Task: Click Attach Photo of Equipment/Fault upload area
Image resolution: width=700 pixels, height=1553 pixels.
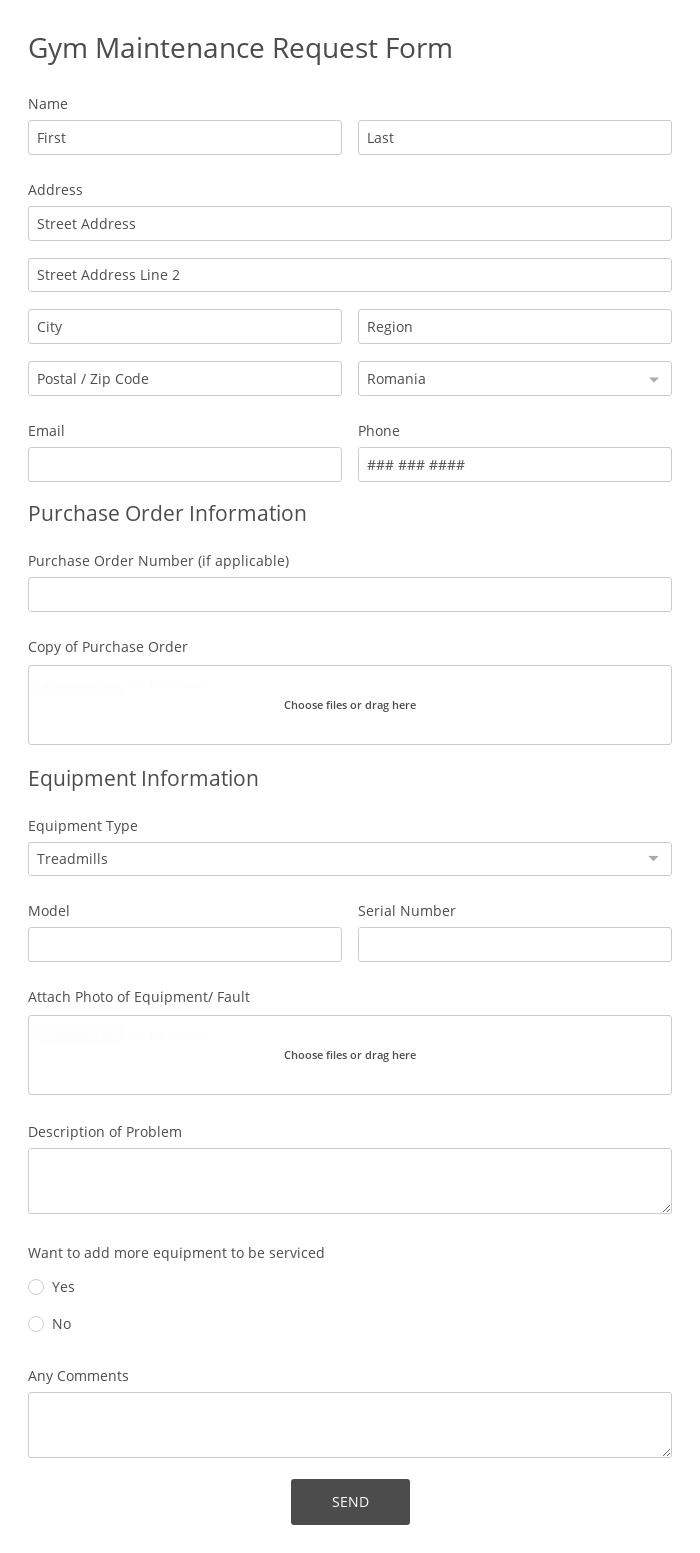Action: 350,1054
